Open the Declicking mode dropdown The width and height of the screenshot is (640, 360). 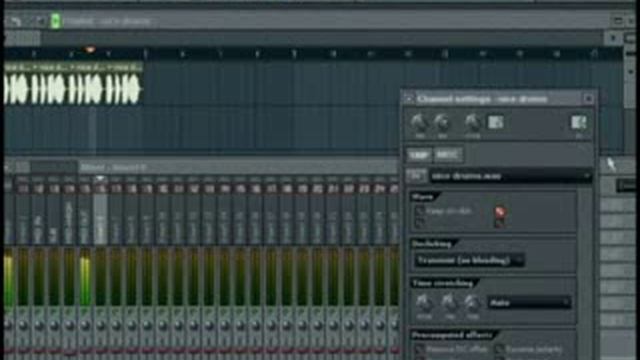[x=469, y=260]
